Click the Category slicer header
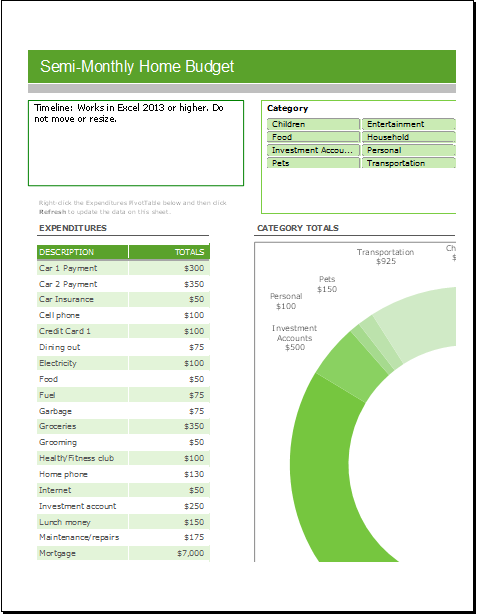 pyautogui.click(x=288, y=108)
